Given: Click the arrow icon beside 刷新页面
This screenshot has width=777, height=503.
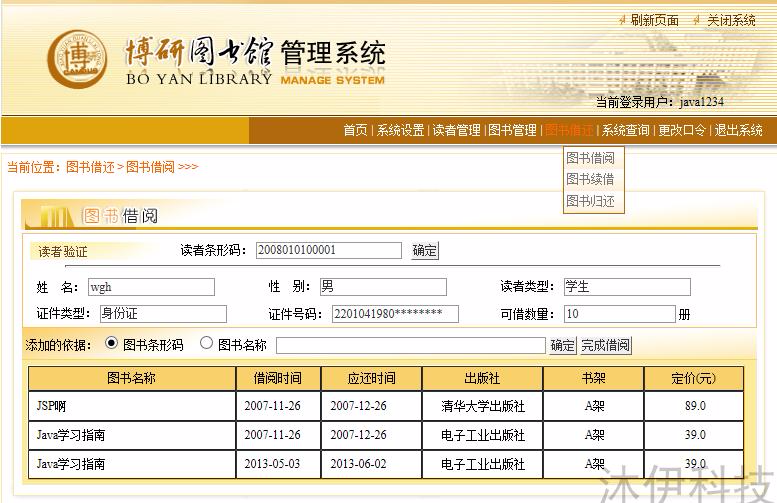Looking at the screenshot, I should point(622,20).
